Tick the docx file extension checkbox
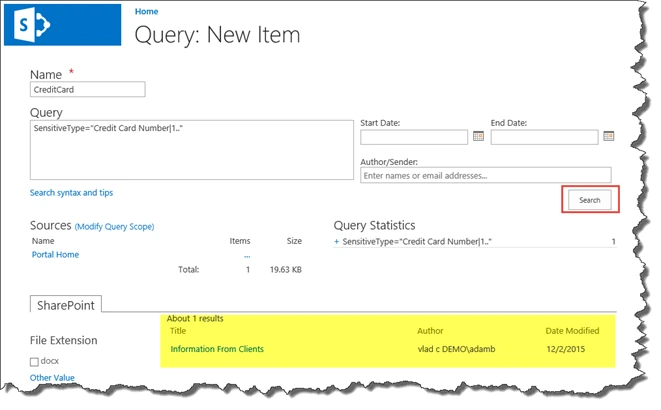Screen dimensions: 661x410 [x=34, y=362]
